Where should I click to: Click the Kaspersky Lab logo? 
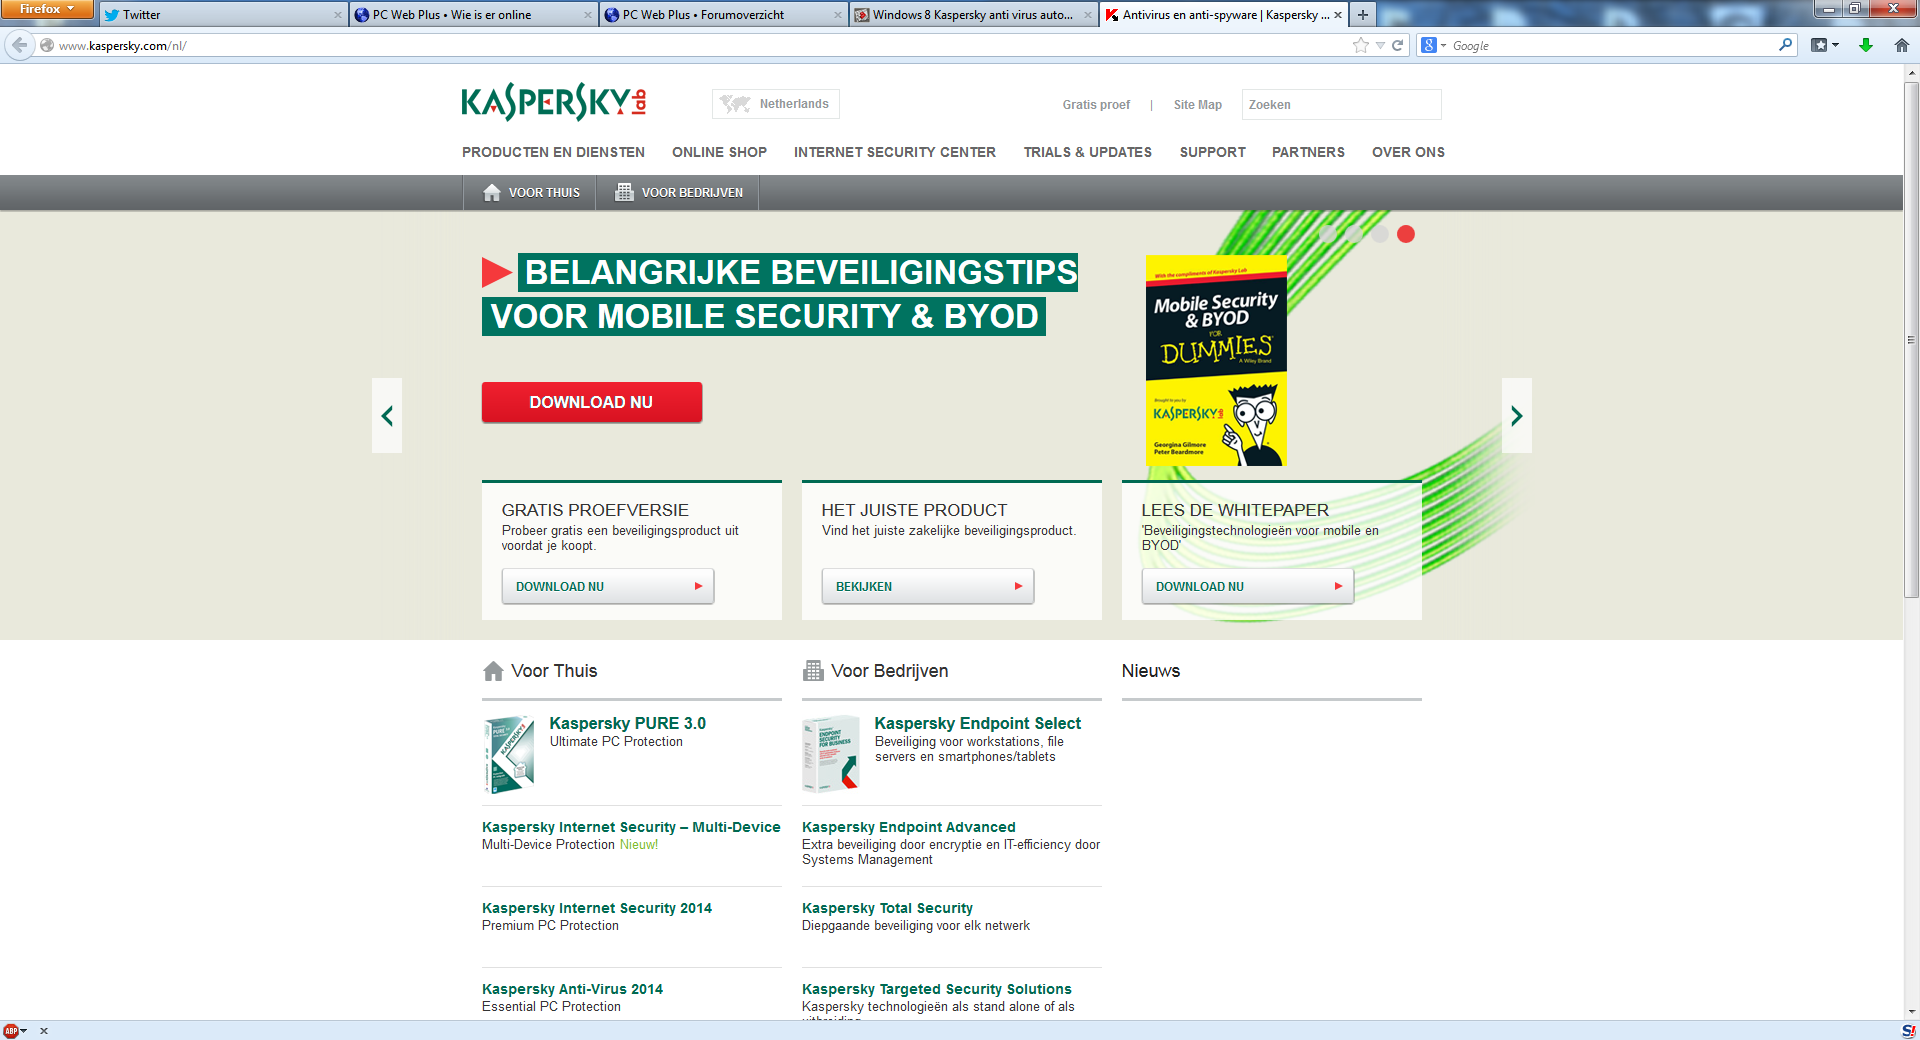[x=553, y=102]
